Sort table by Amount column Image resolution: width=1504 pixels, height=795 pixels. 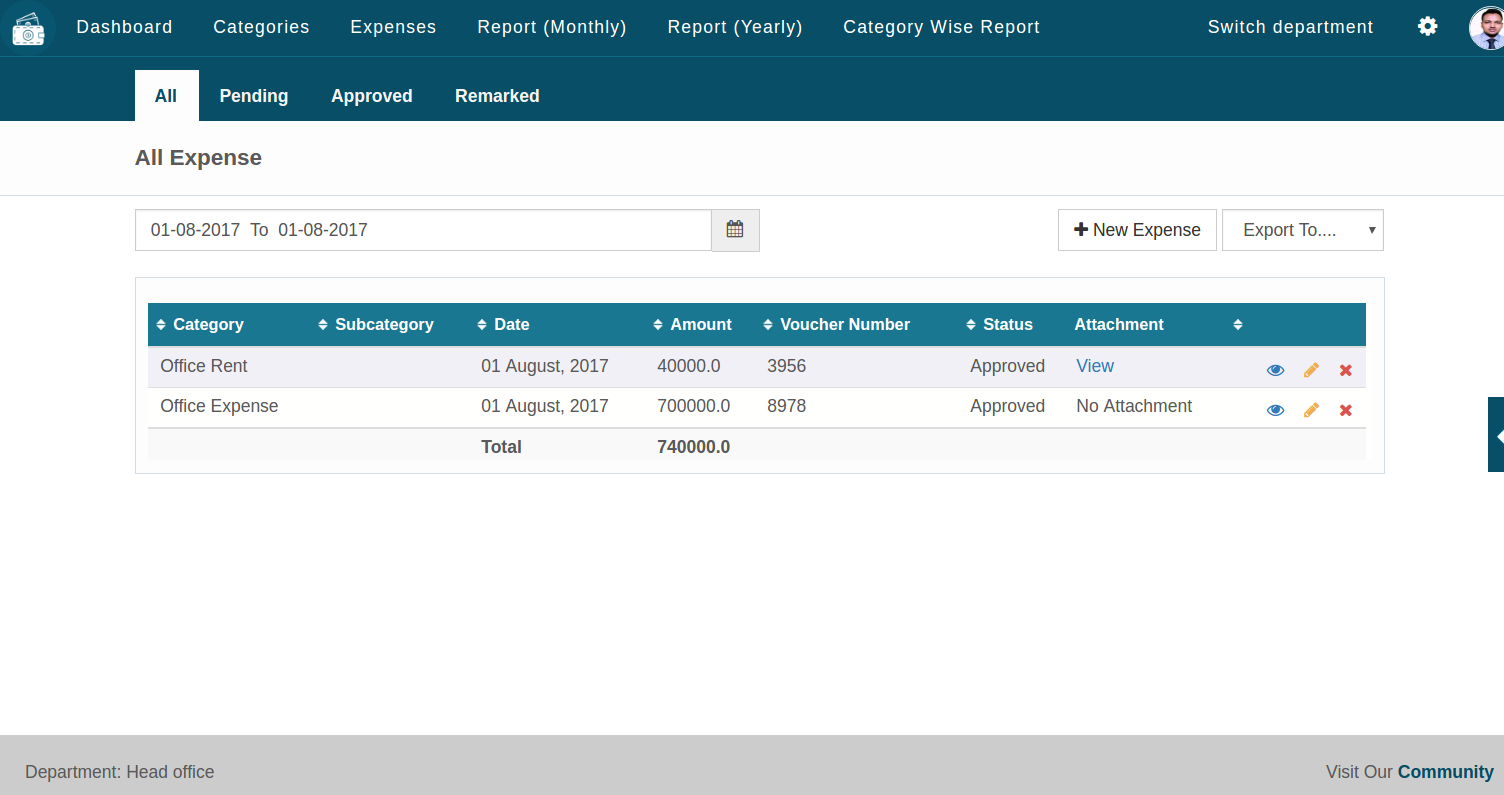(x=700, y=325)
